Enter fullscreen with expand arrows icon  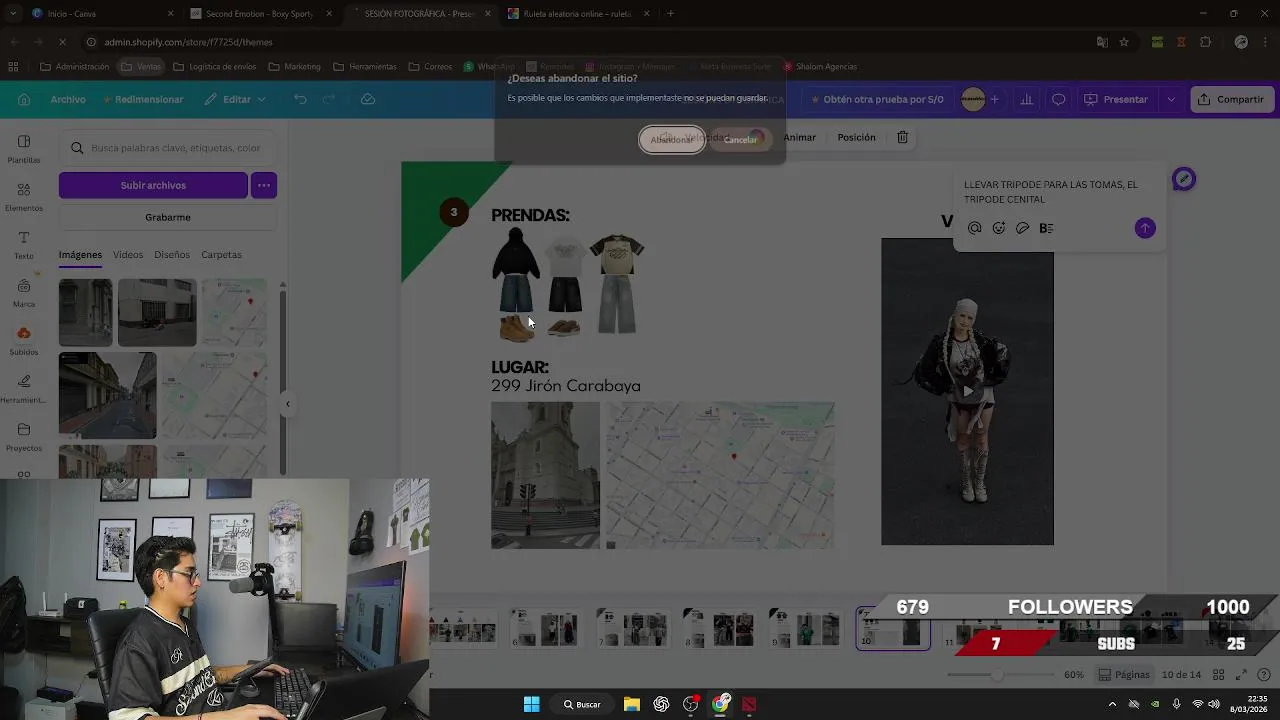point(1241,675)
